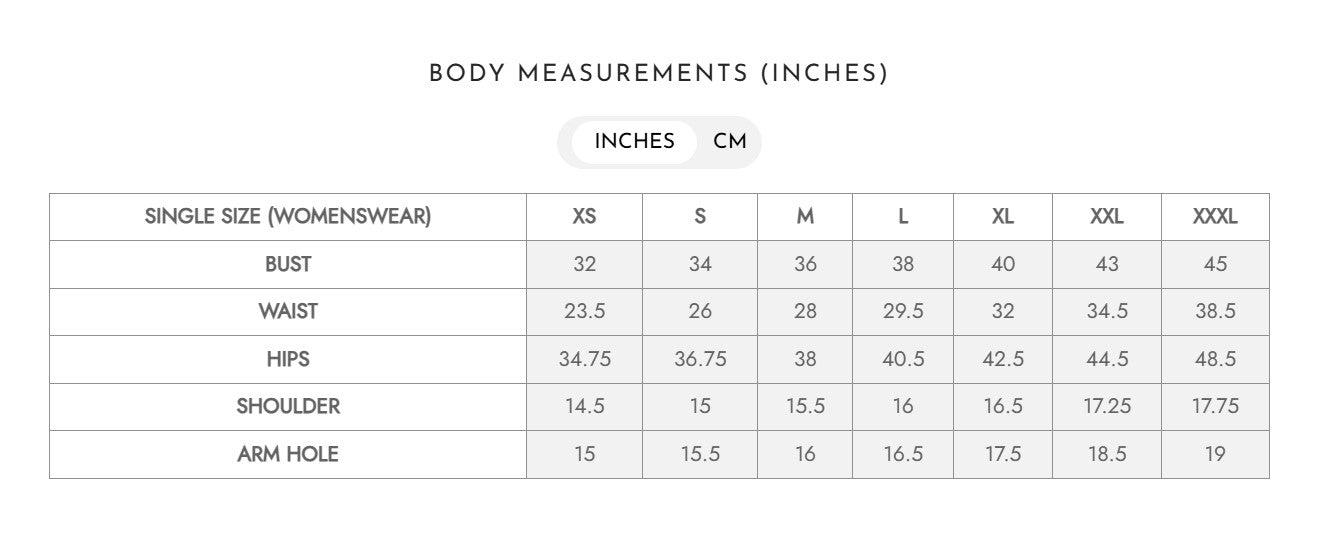1336x537 pixels.
Task: Click the WAIST row label
Action: tap(288, 312)
